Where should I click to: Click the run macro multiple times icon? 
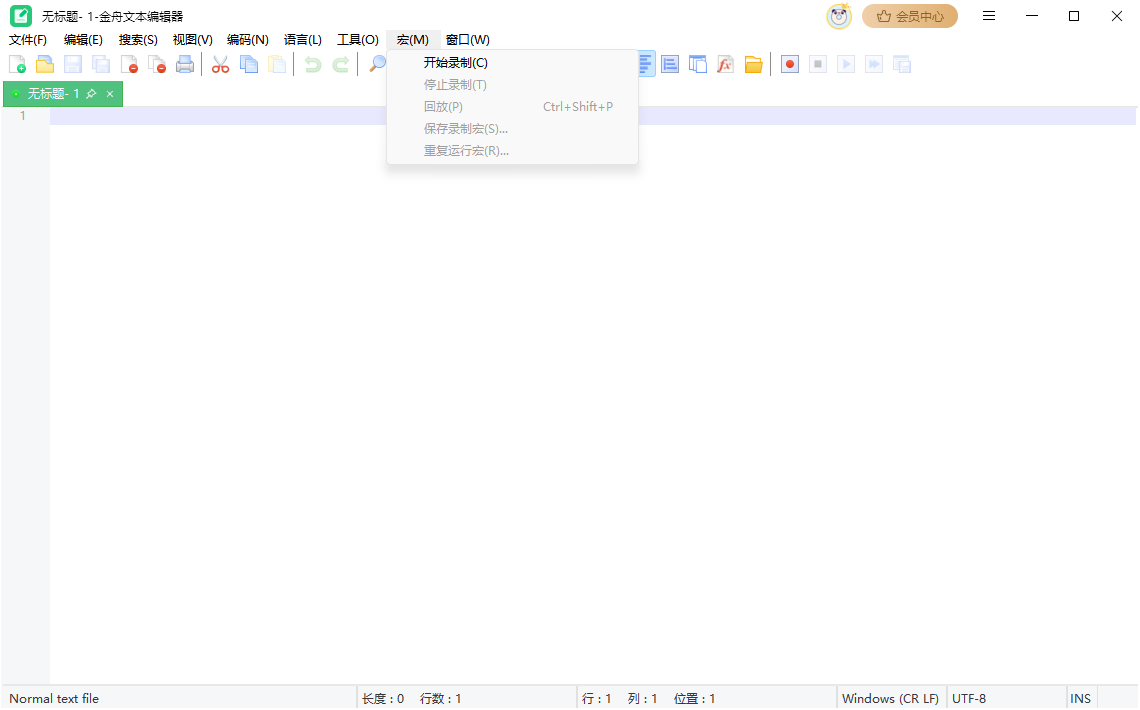pos(874,64)
